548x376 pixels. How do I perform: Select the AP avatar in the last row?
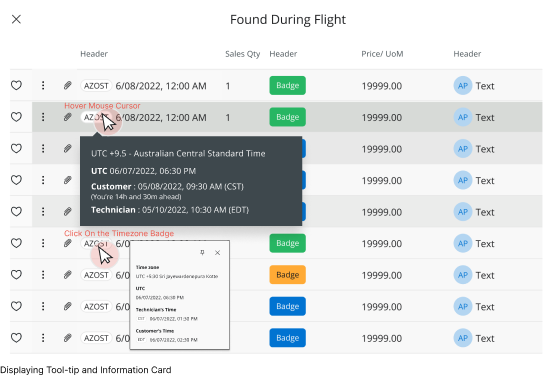click(x=463, y=338)
